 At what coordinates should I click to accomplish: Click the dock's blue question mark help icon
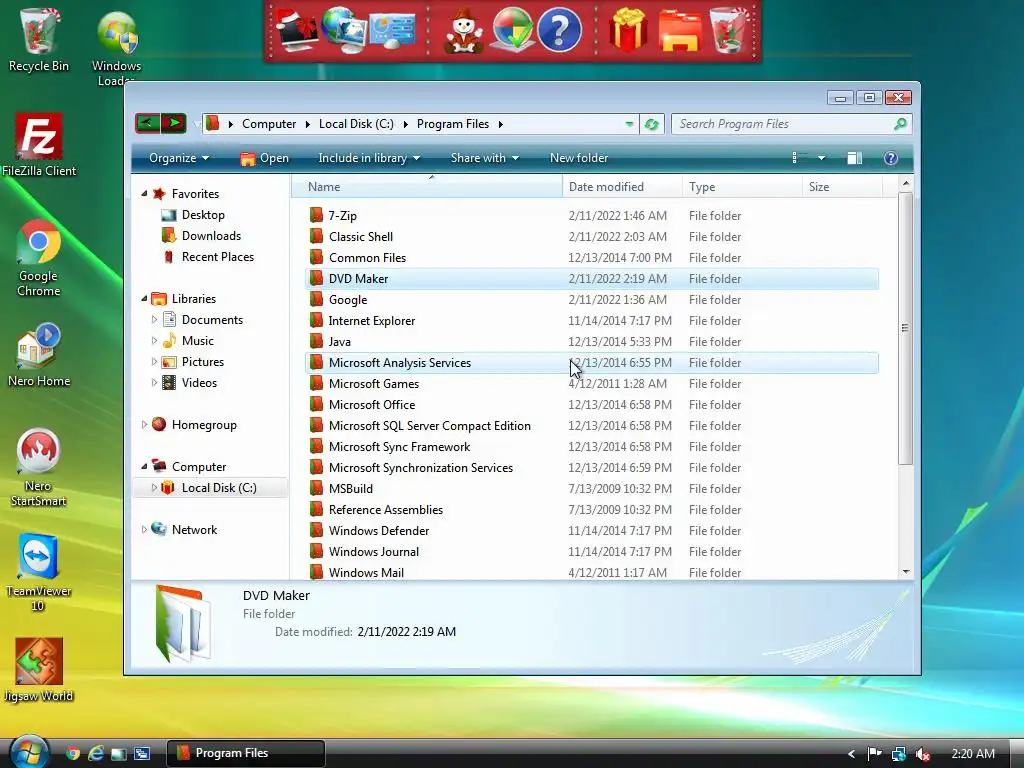tap(559, 30)
